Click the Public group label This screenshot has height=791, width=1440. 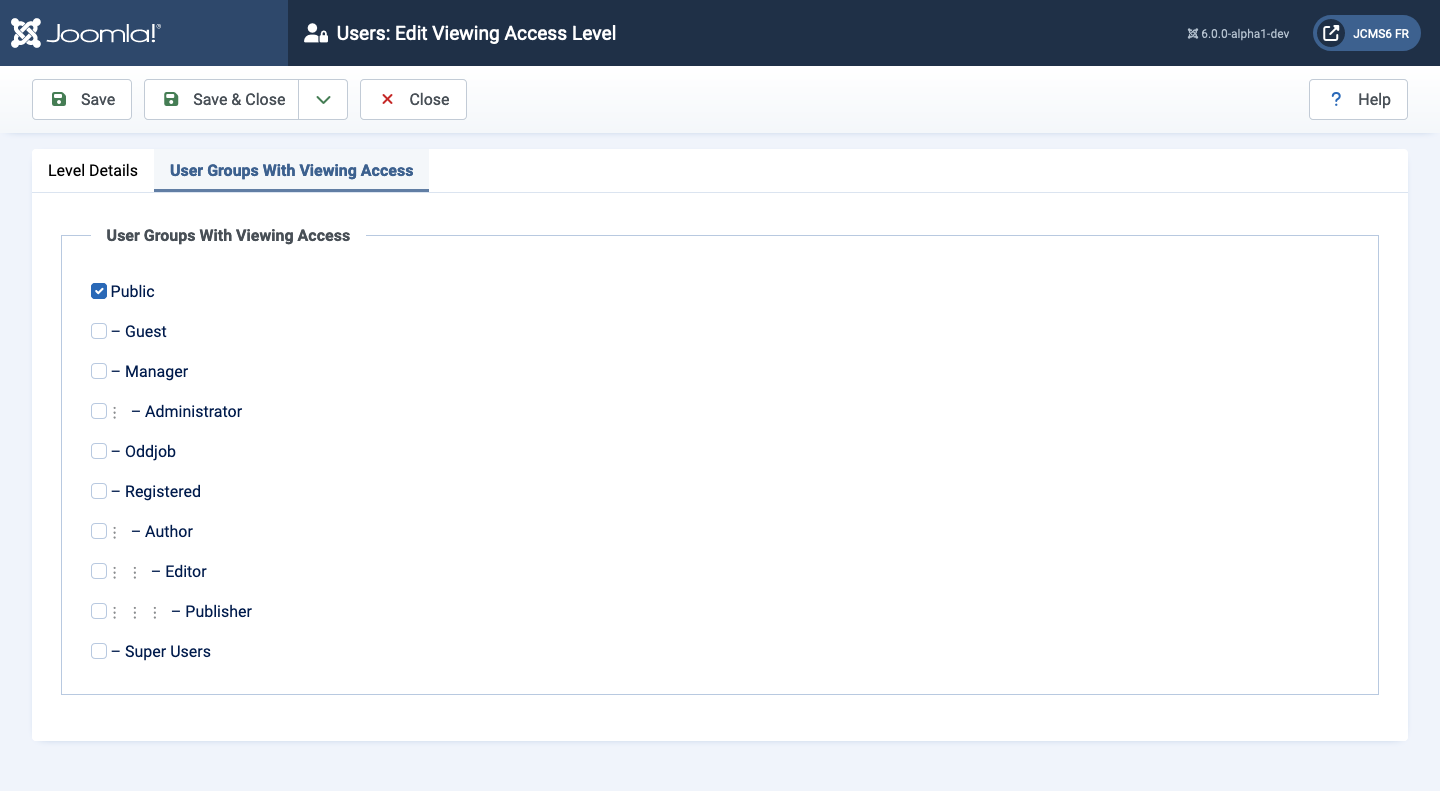133,291
